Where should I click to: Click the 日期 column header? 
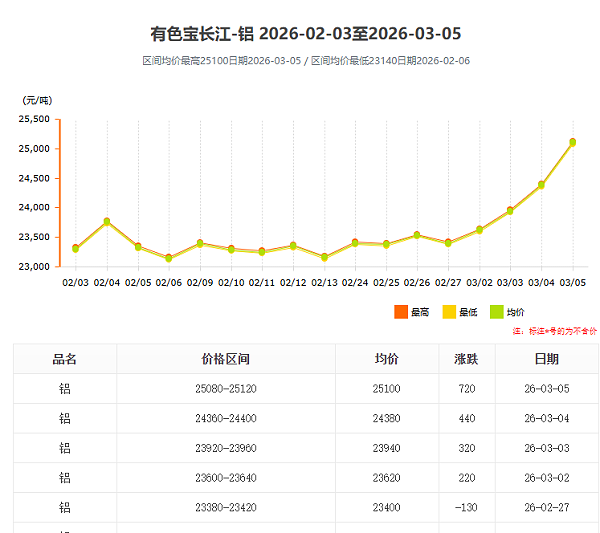coord(547,359)
